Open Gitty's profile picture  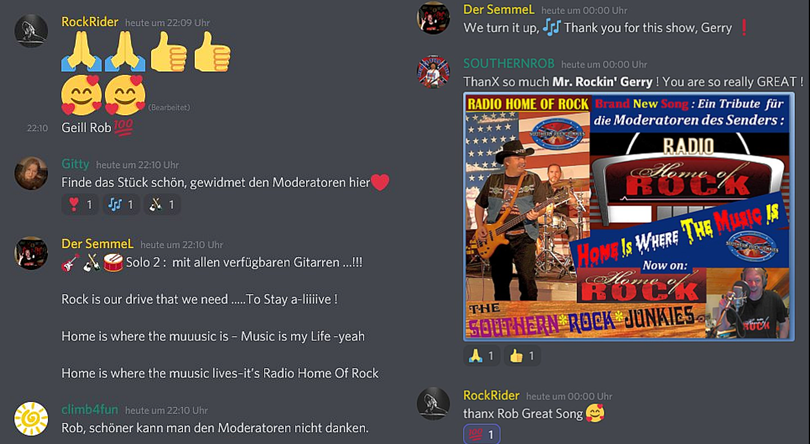pyautogui.click(x=31, y=173)
